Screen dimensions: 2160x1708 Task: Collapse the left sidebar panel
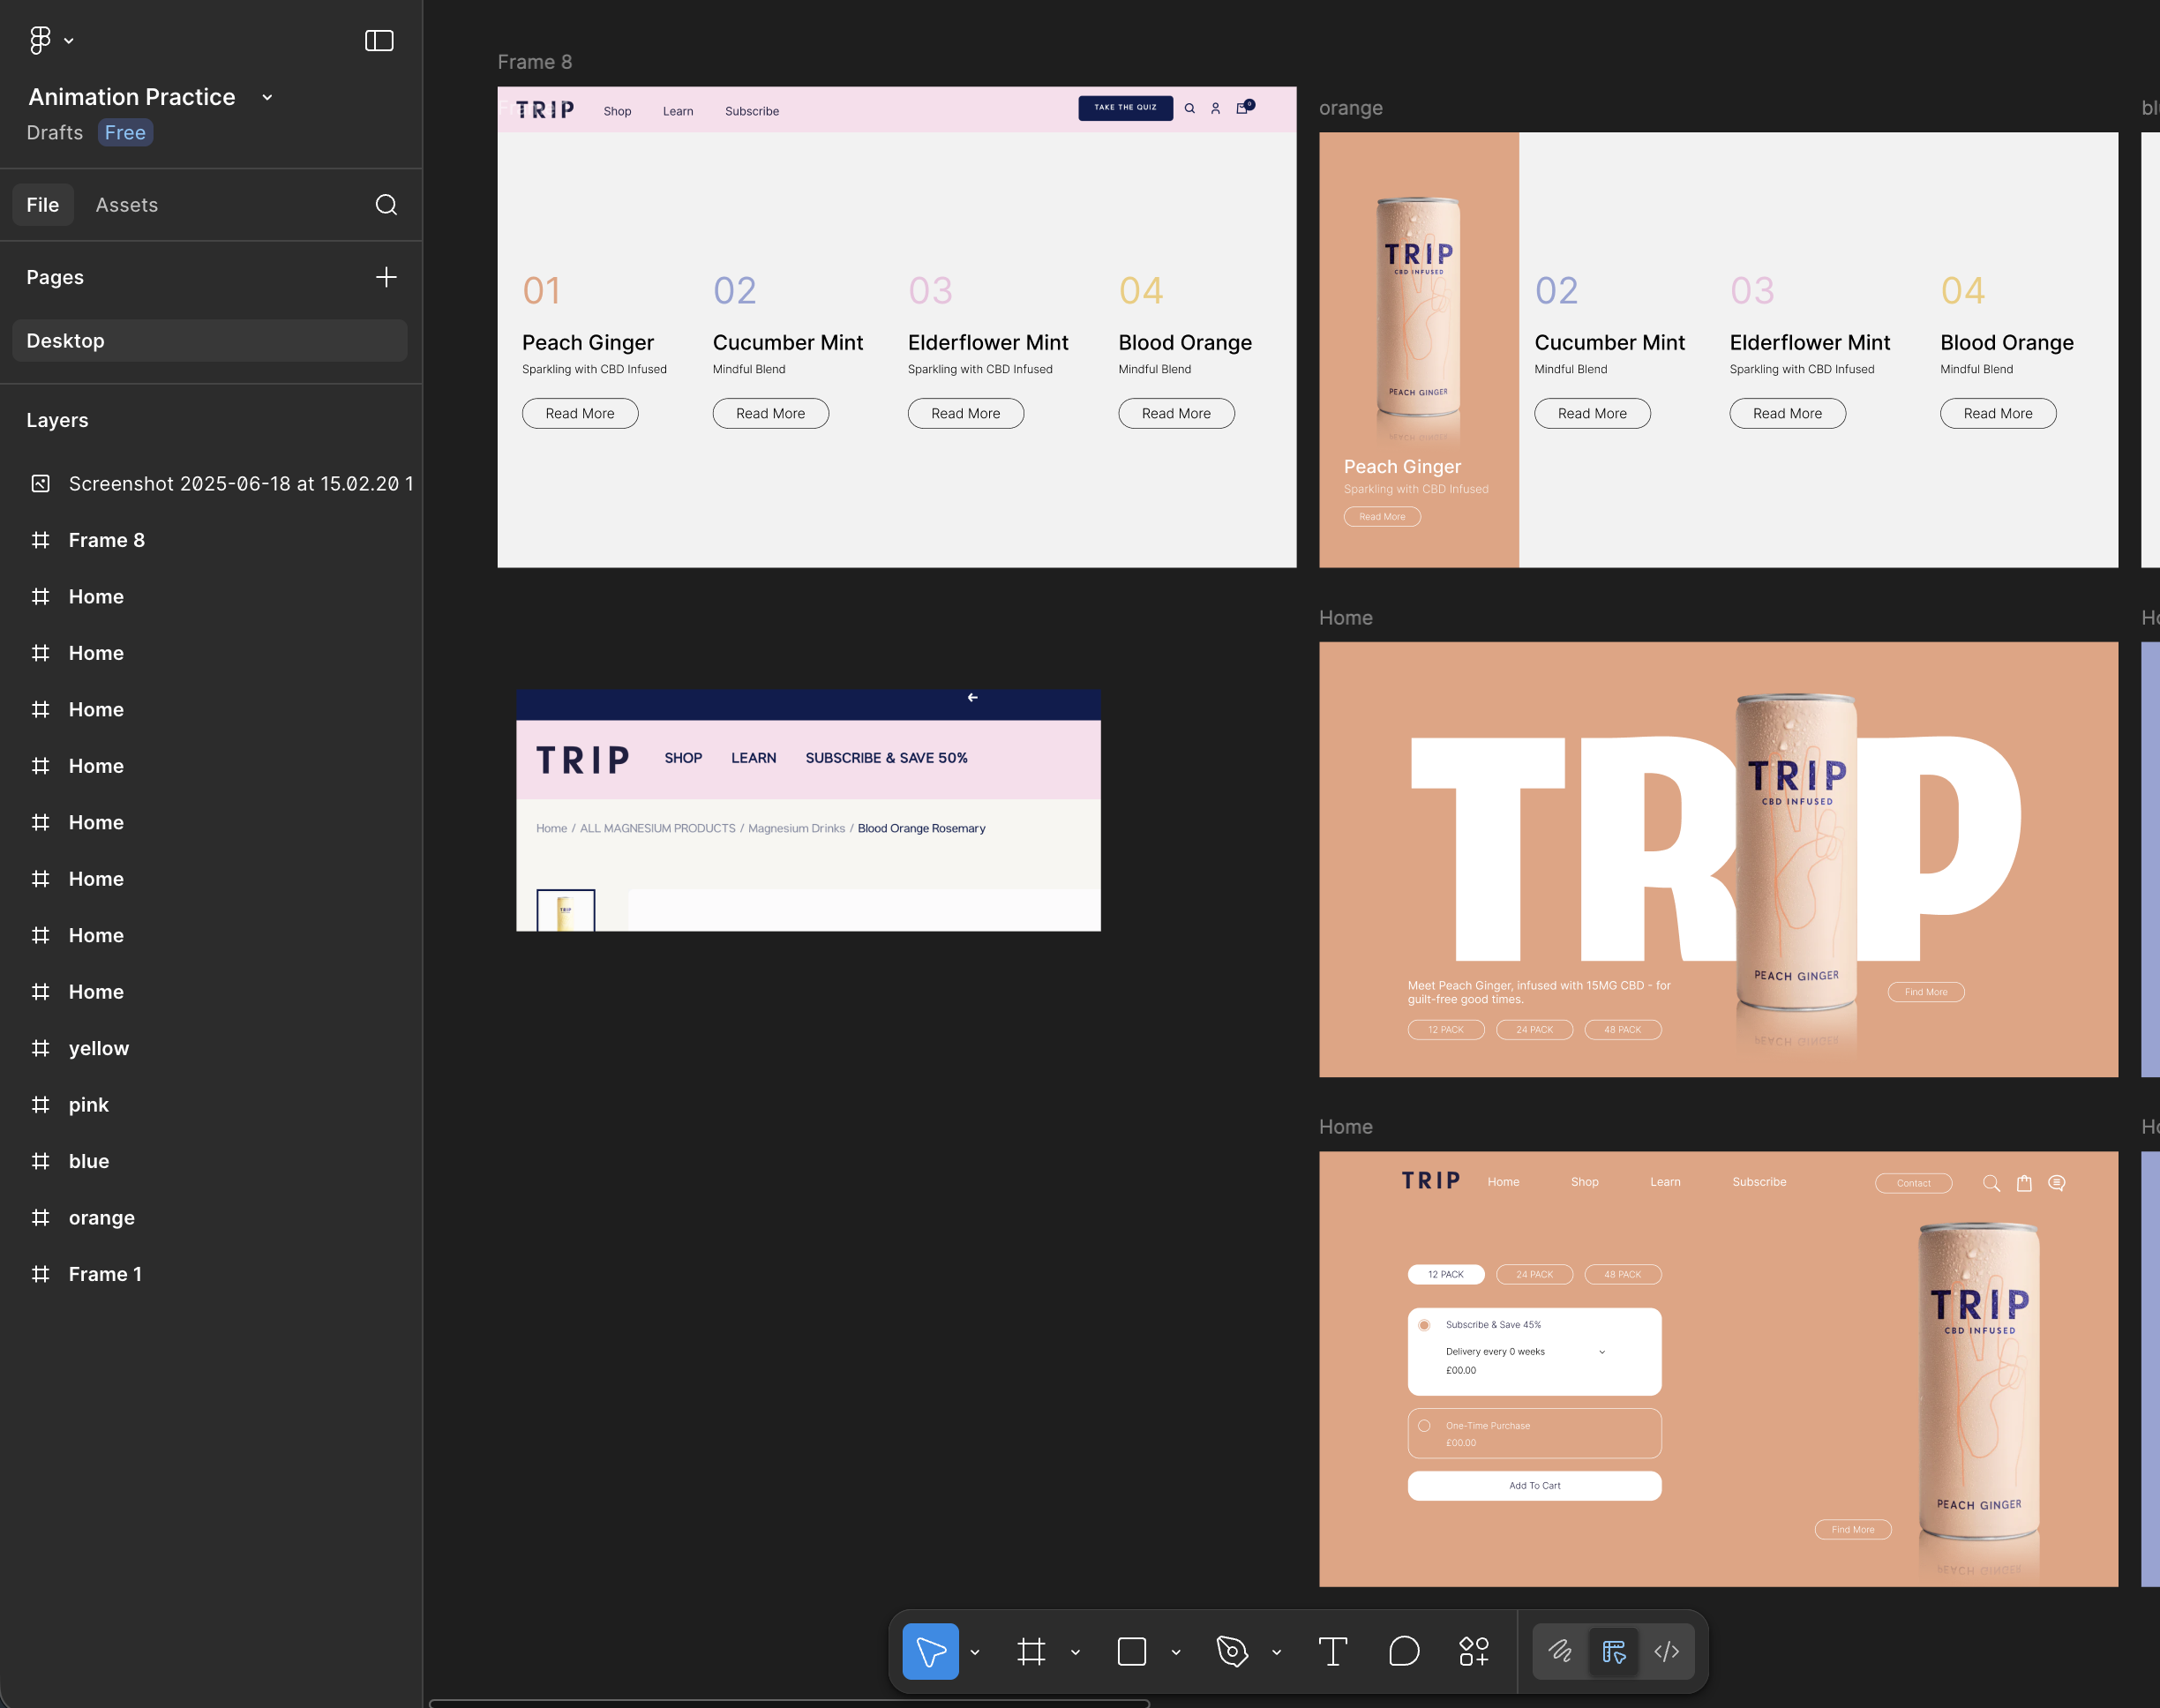coord(379,40)
